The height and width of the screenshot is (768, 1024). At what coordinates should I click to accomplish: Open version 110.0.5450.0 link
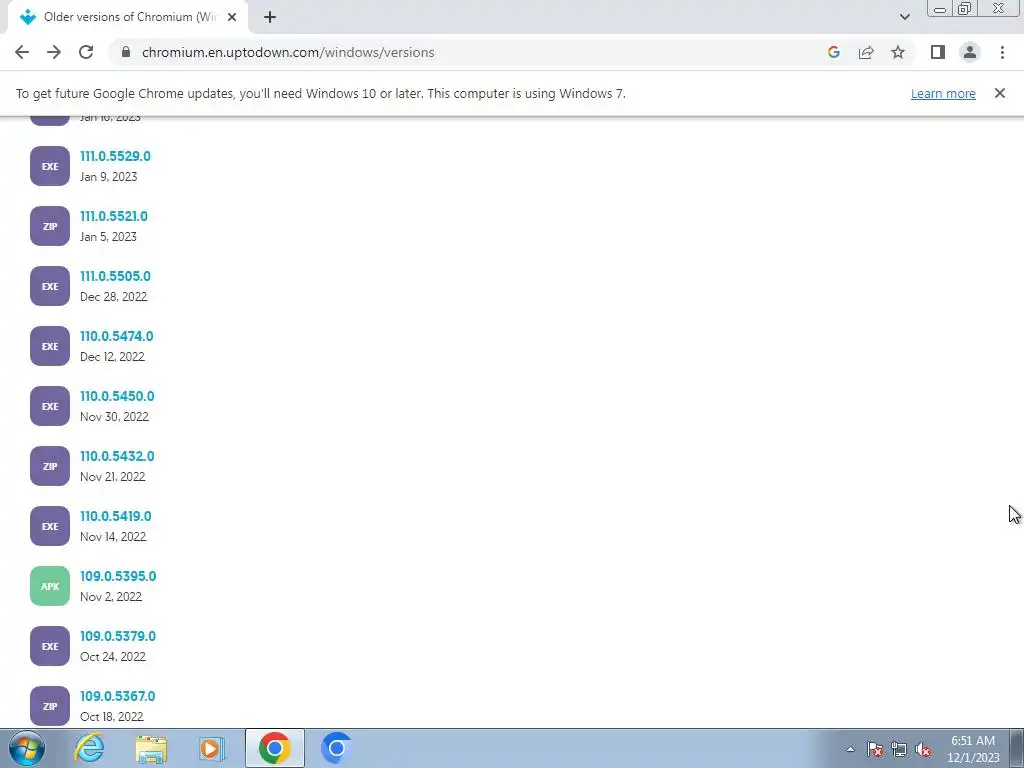coord(118,396)
